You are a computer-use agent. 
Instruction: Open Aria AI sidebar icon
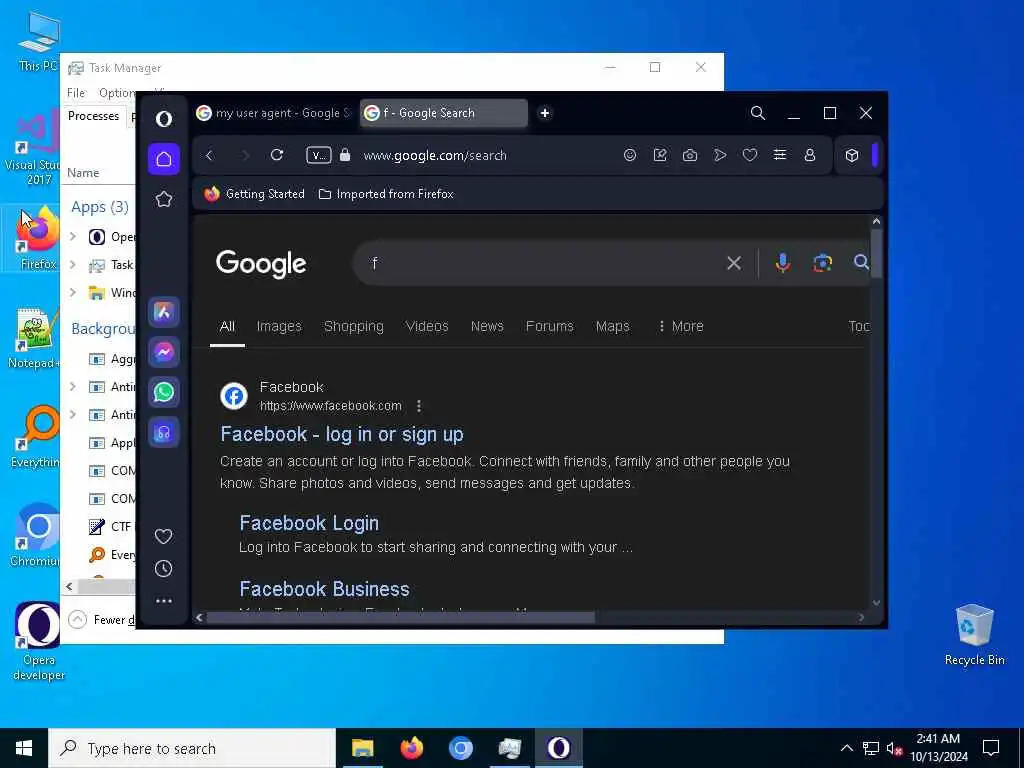(164, 312)
